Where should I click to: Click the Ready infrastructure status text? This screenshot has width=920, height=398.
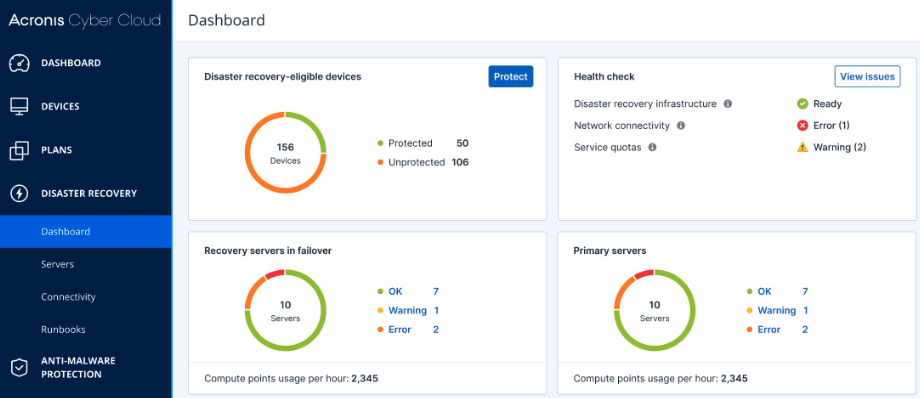pos(827,104)
